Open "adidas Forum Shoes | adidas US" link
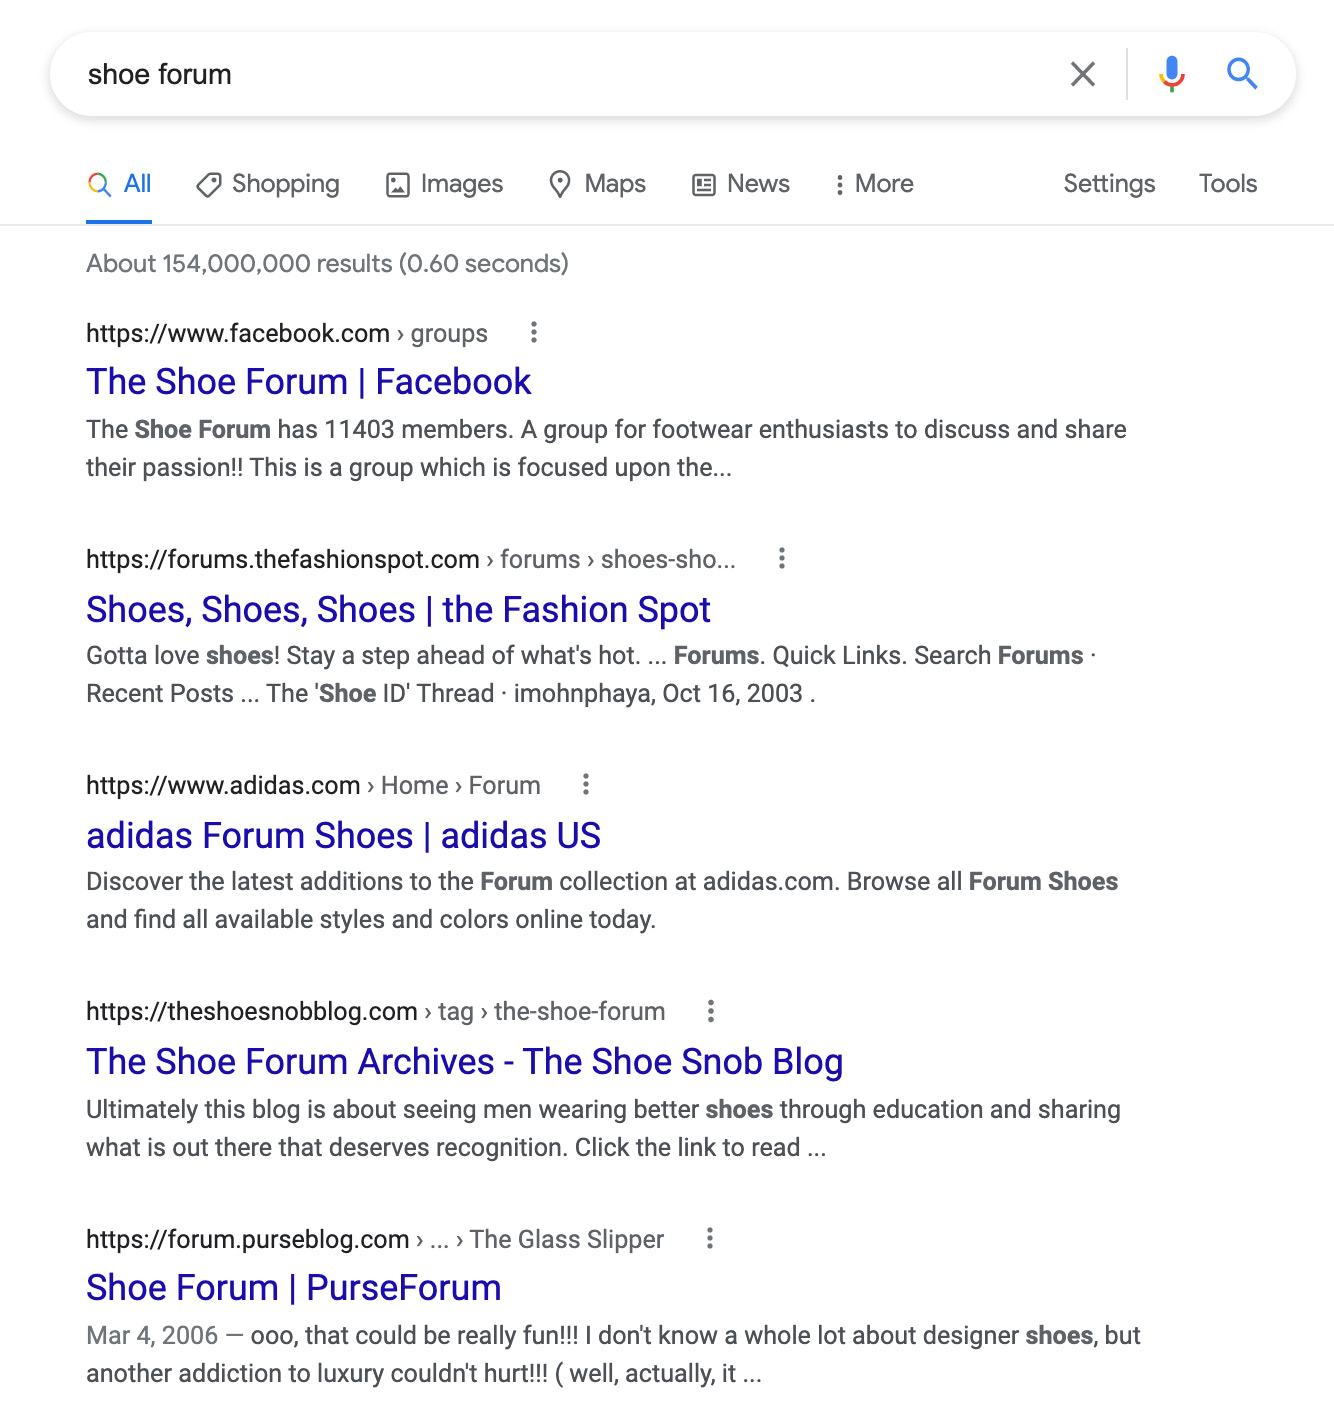1334x1426 pixels. point(343,836)
